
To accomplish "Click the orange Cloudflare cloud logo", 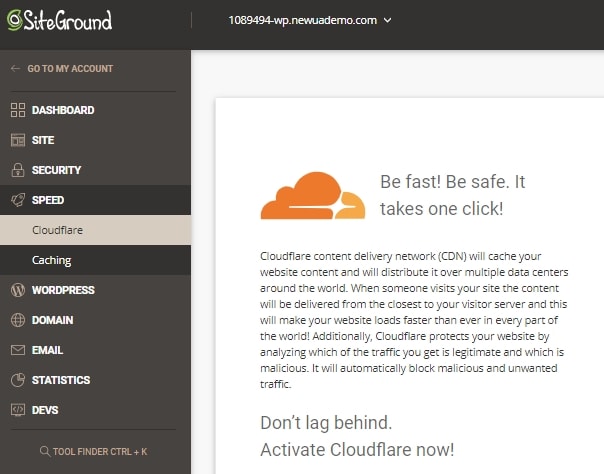I will coord(313,195).
